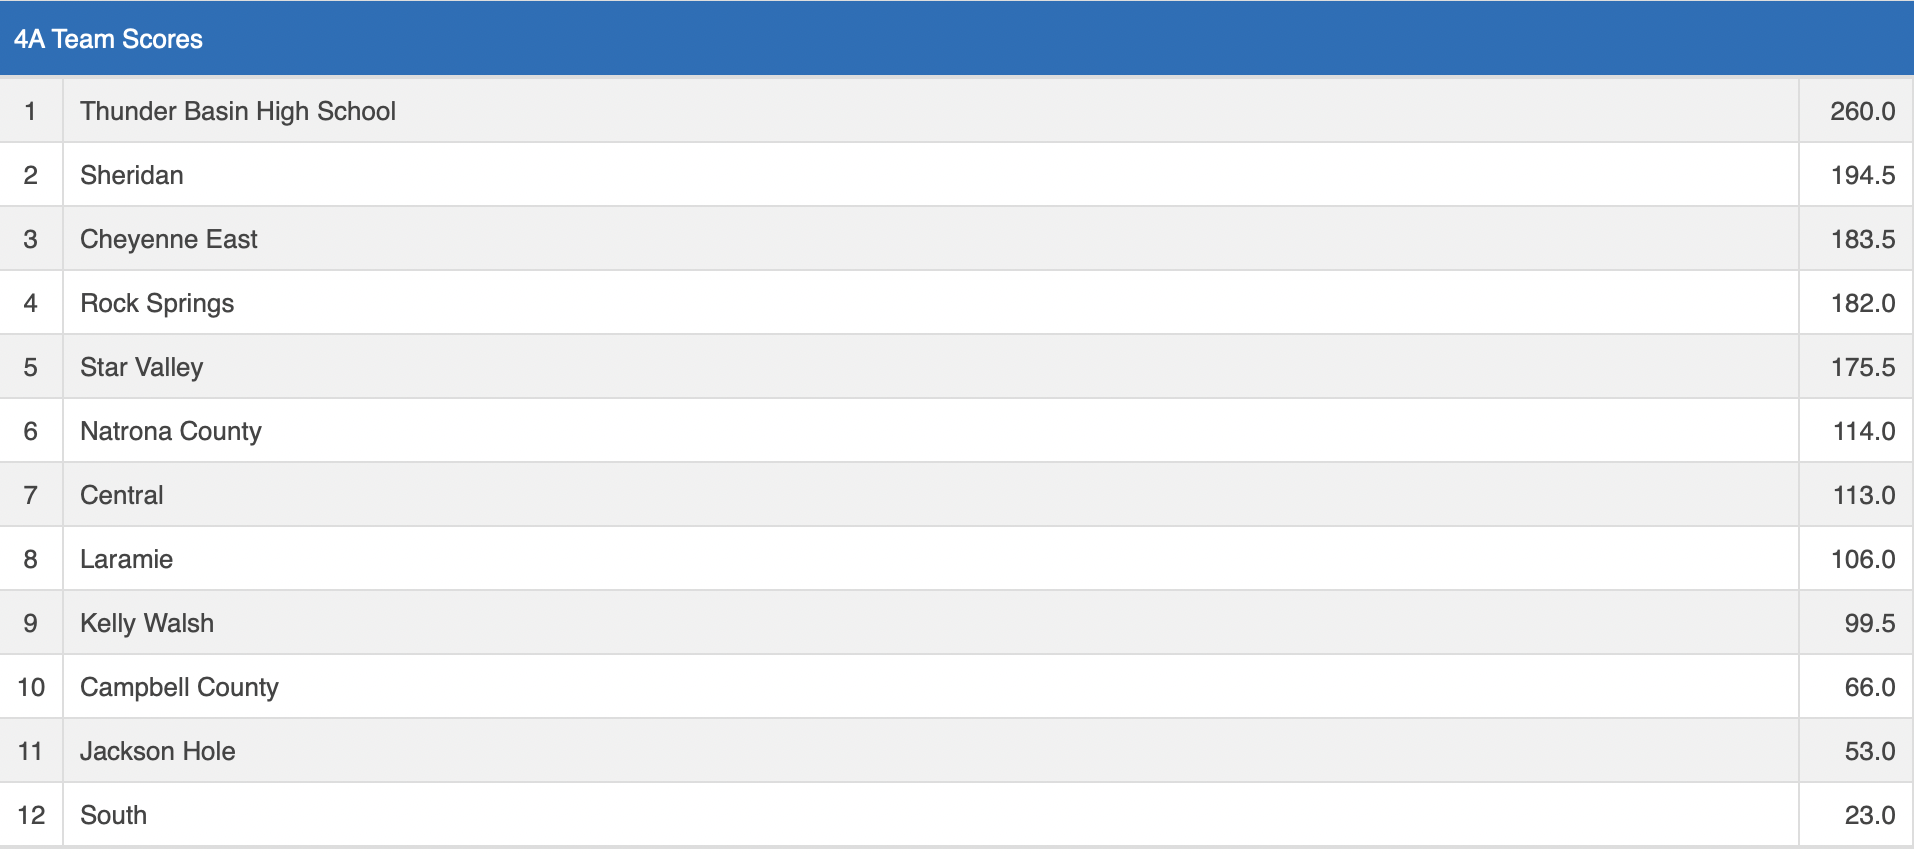Select Jackson Hole team entry
1914x854 pixels.
tap(158, 751)
